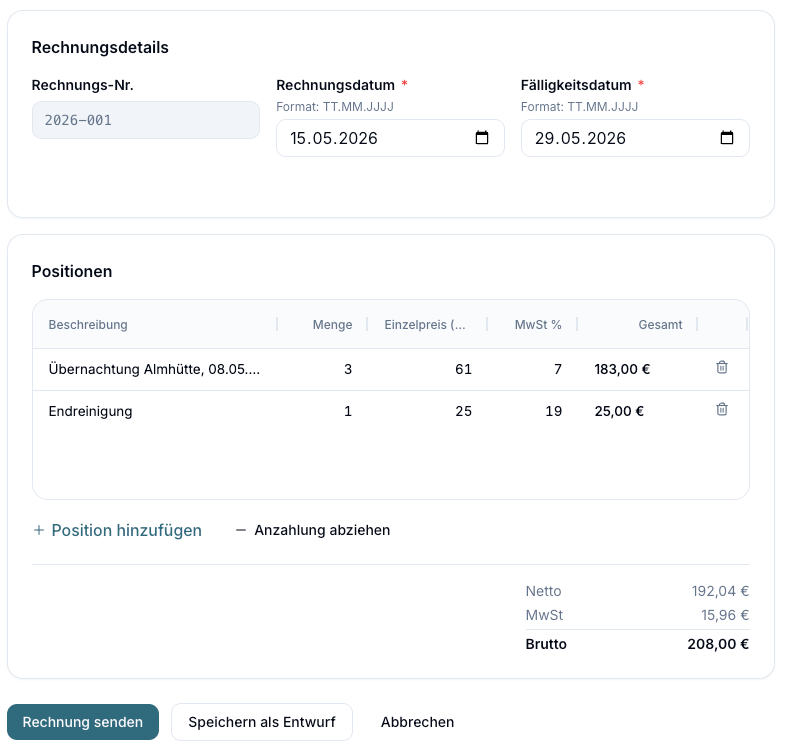Open calendar picker for Fälligkeitsdatum
Screen dimensions: 786x755
pos(726,137)
